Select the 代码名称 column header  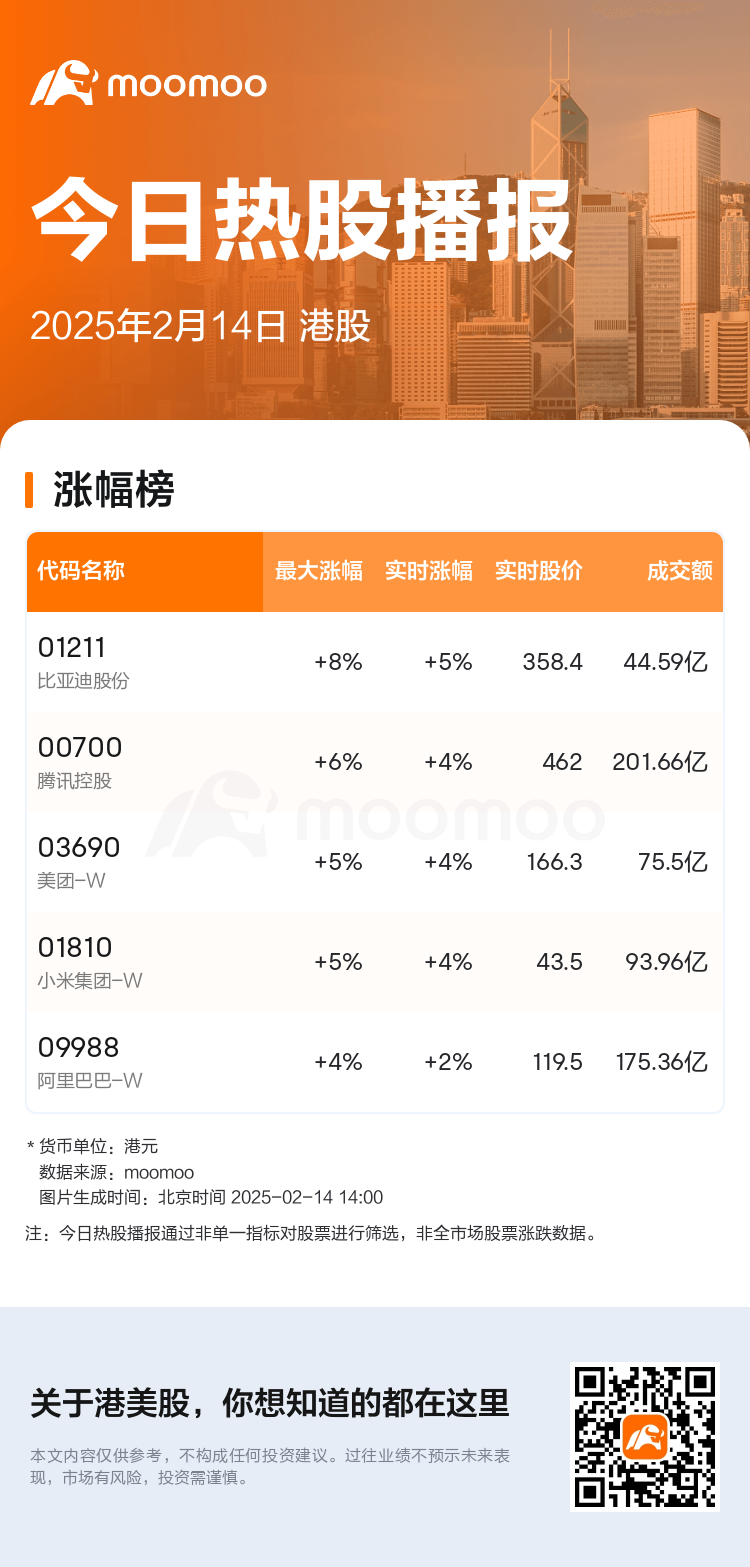click(81, 571)
